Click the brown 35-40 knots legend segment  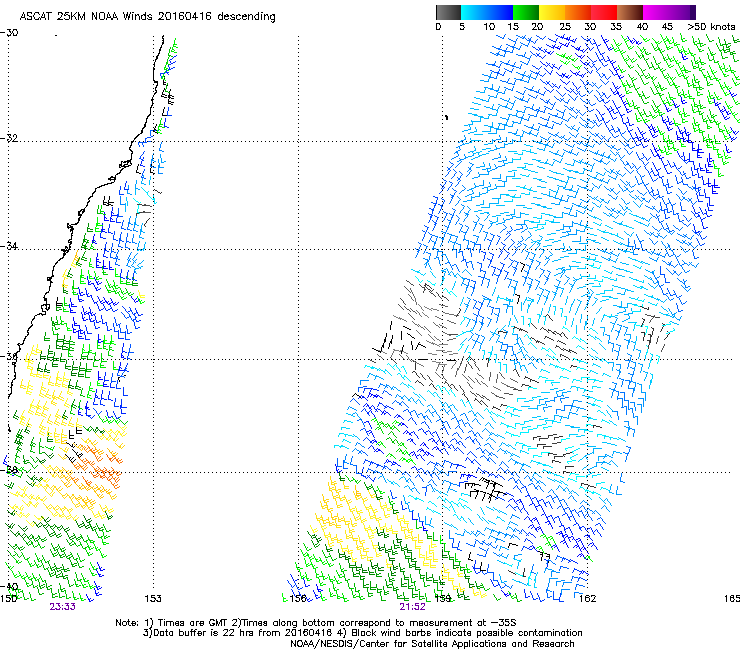point(630,12)
